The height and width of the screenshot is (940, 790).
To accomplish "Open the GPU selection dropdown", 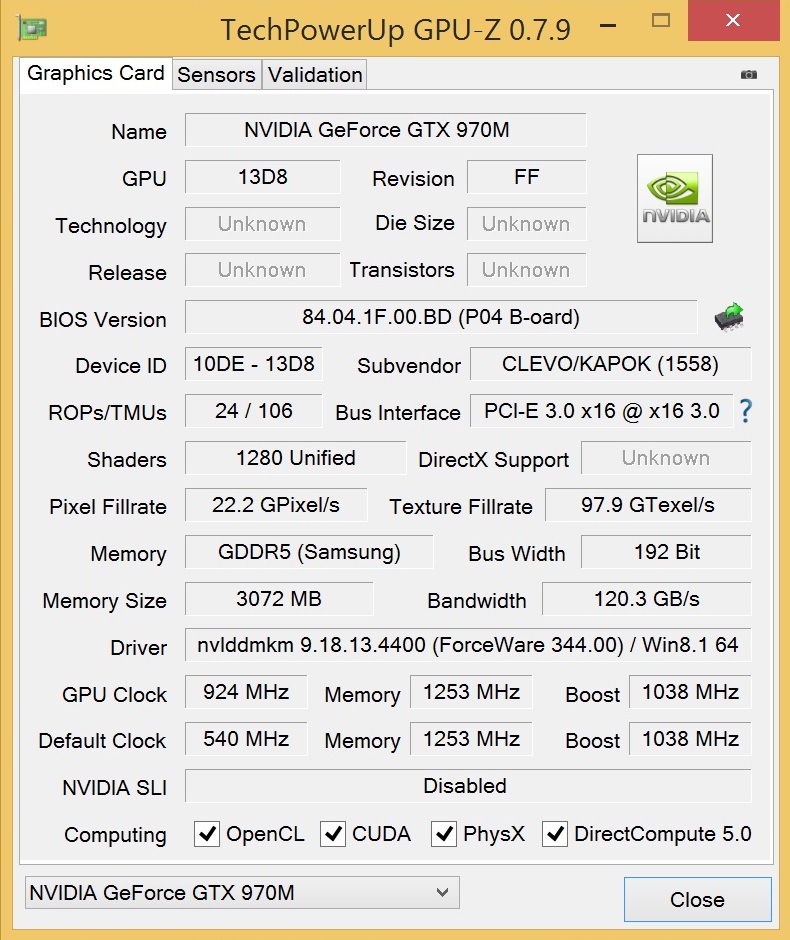I will [x=242, y=893].
